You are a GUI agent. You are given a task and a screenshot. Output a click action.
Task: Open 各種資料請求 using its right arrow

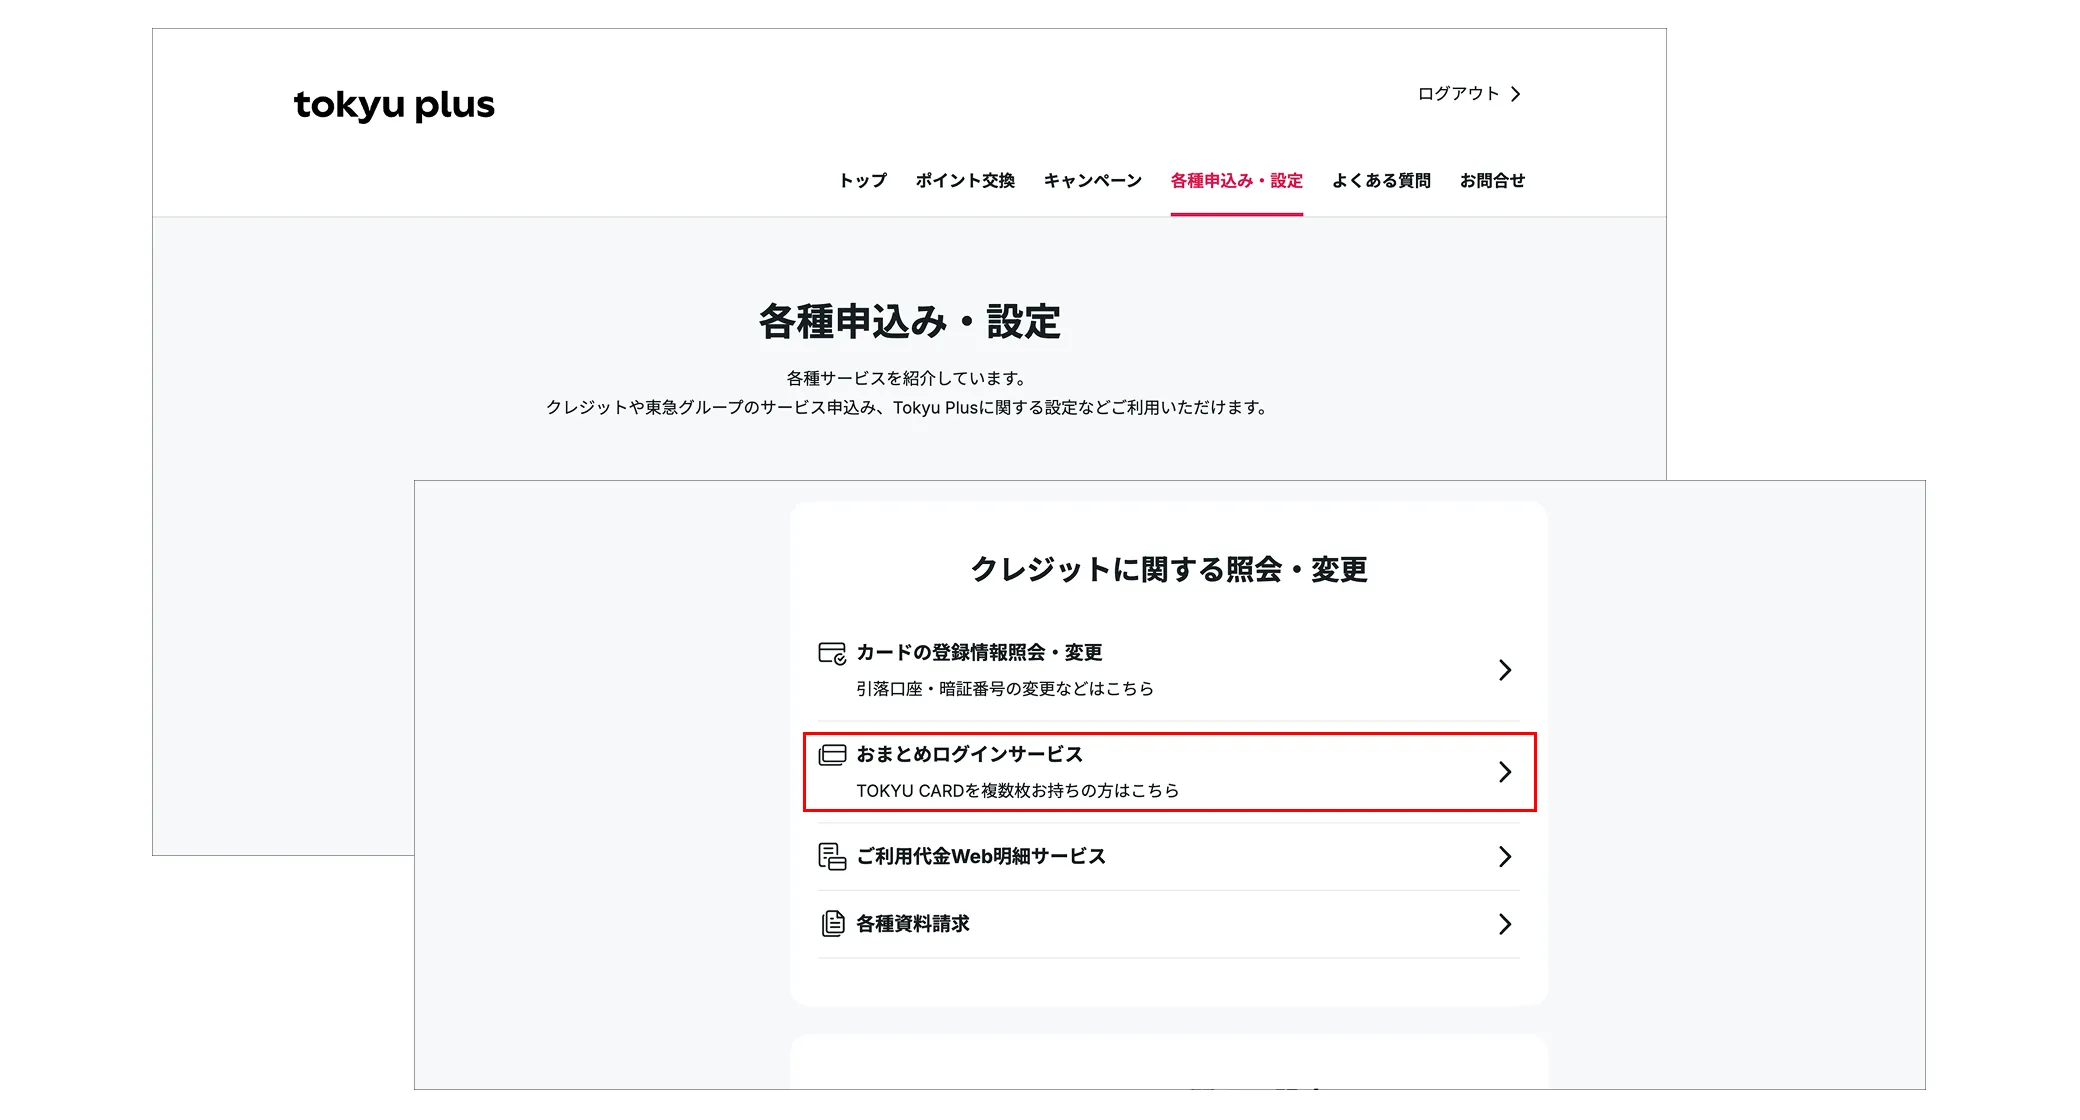tap(1505, 924)
